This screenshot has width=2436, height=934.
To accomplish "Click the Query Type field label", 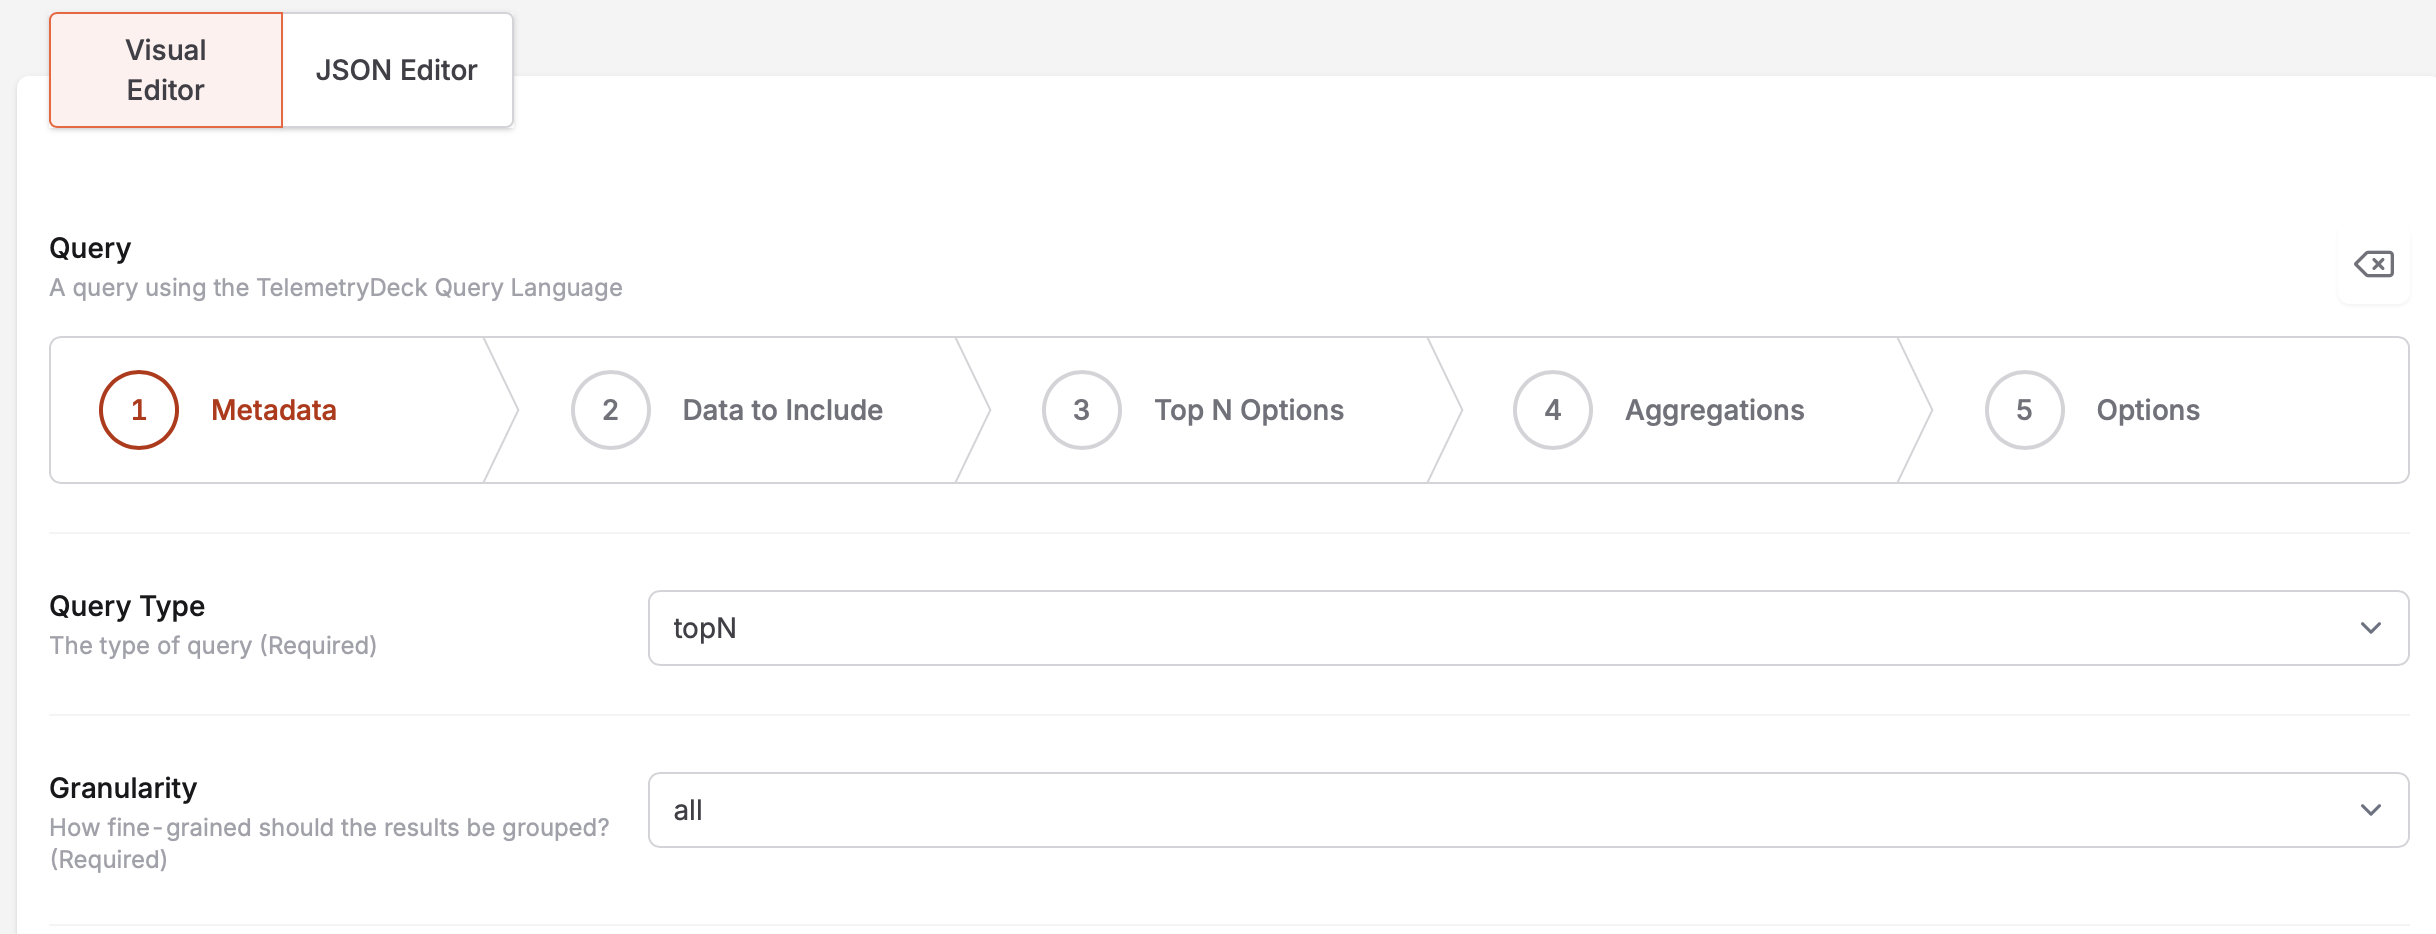I will click(x=127, y=606).
